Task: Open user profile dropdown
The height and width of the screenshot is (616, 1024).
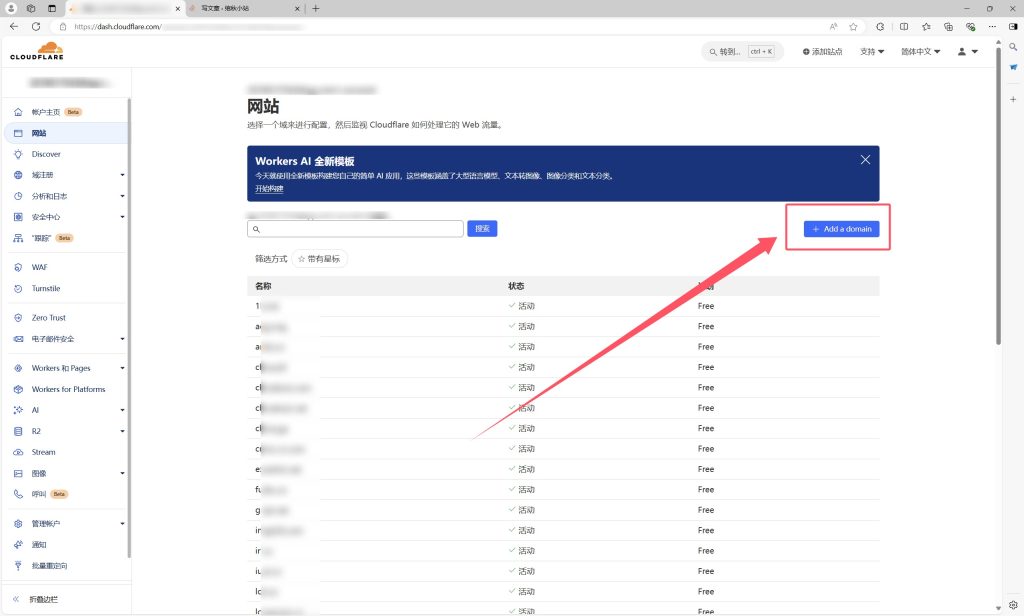Action: click(x=968, y=52)
